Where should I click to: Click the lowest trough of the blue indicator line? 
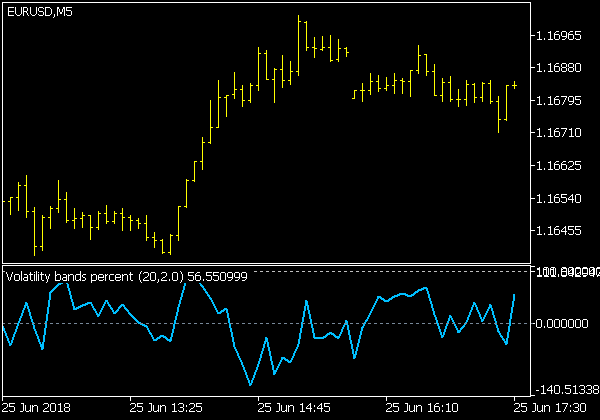(250, 384)
